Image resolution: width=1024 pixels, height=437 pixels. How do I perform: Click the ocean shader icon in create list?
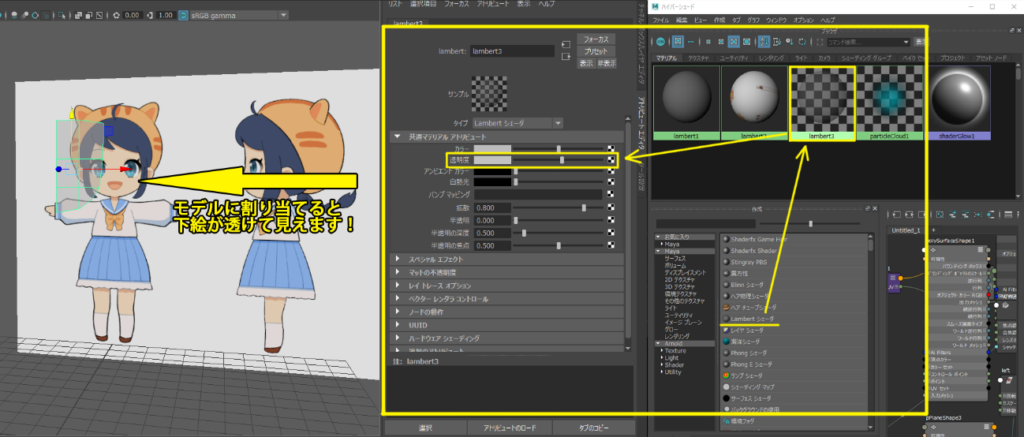click(726, 341)
